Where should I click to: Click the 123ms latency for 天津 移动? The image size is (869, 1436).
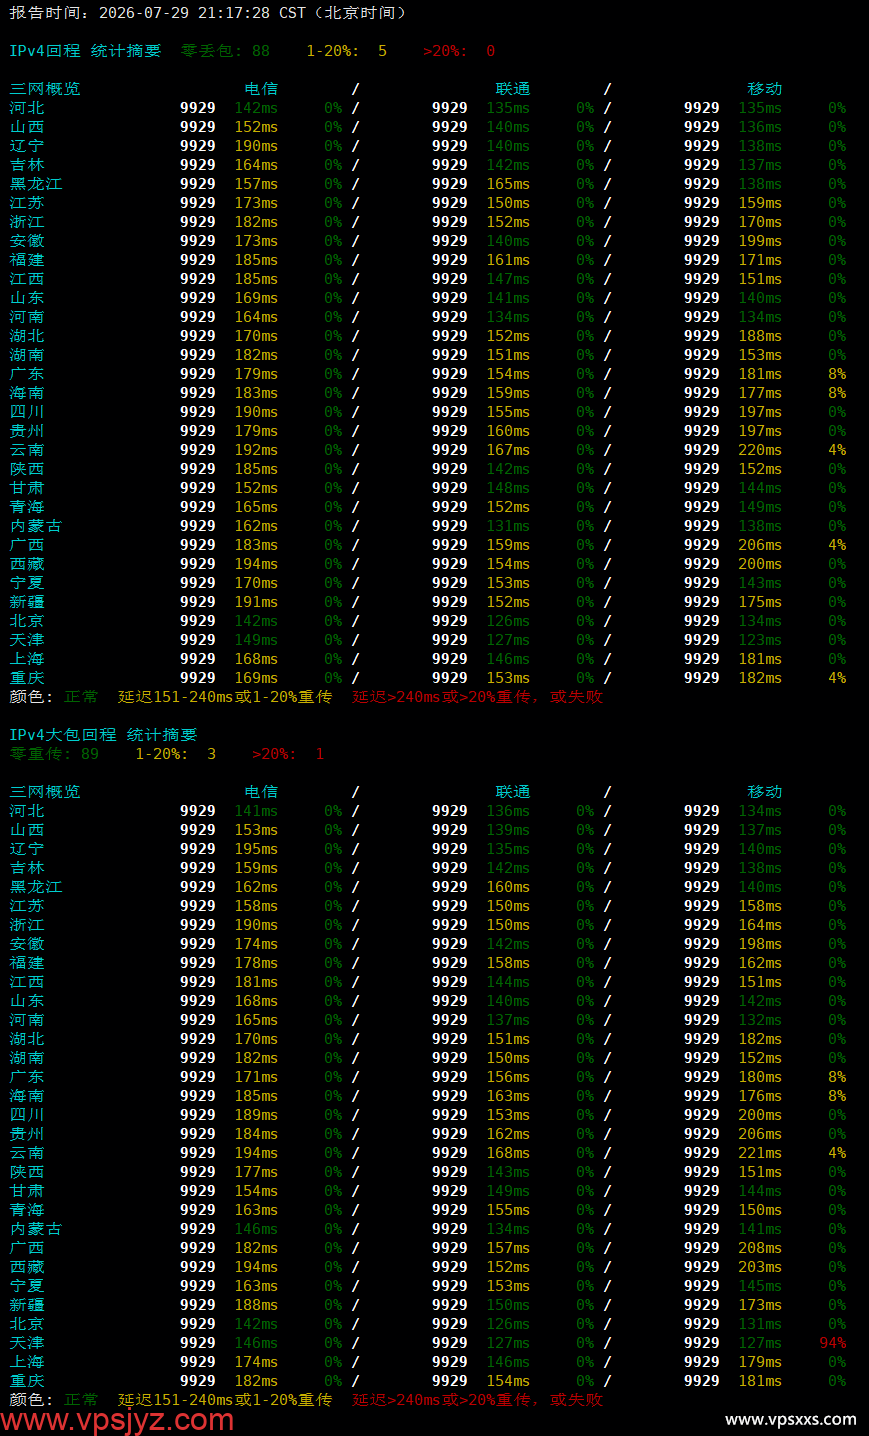tap(760, 640)
